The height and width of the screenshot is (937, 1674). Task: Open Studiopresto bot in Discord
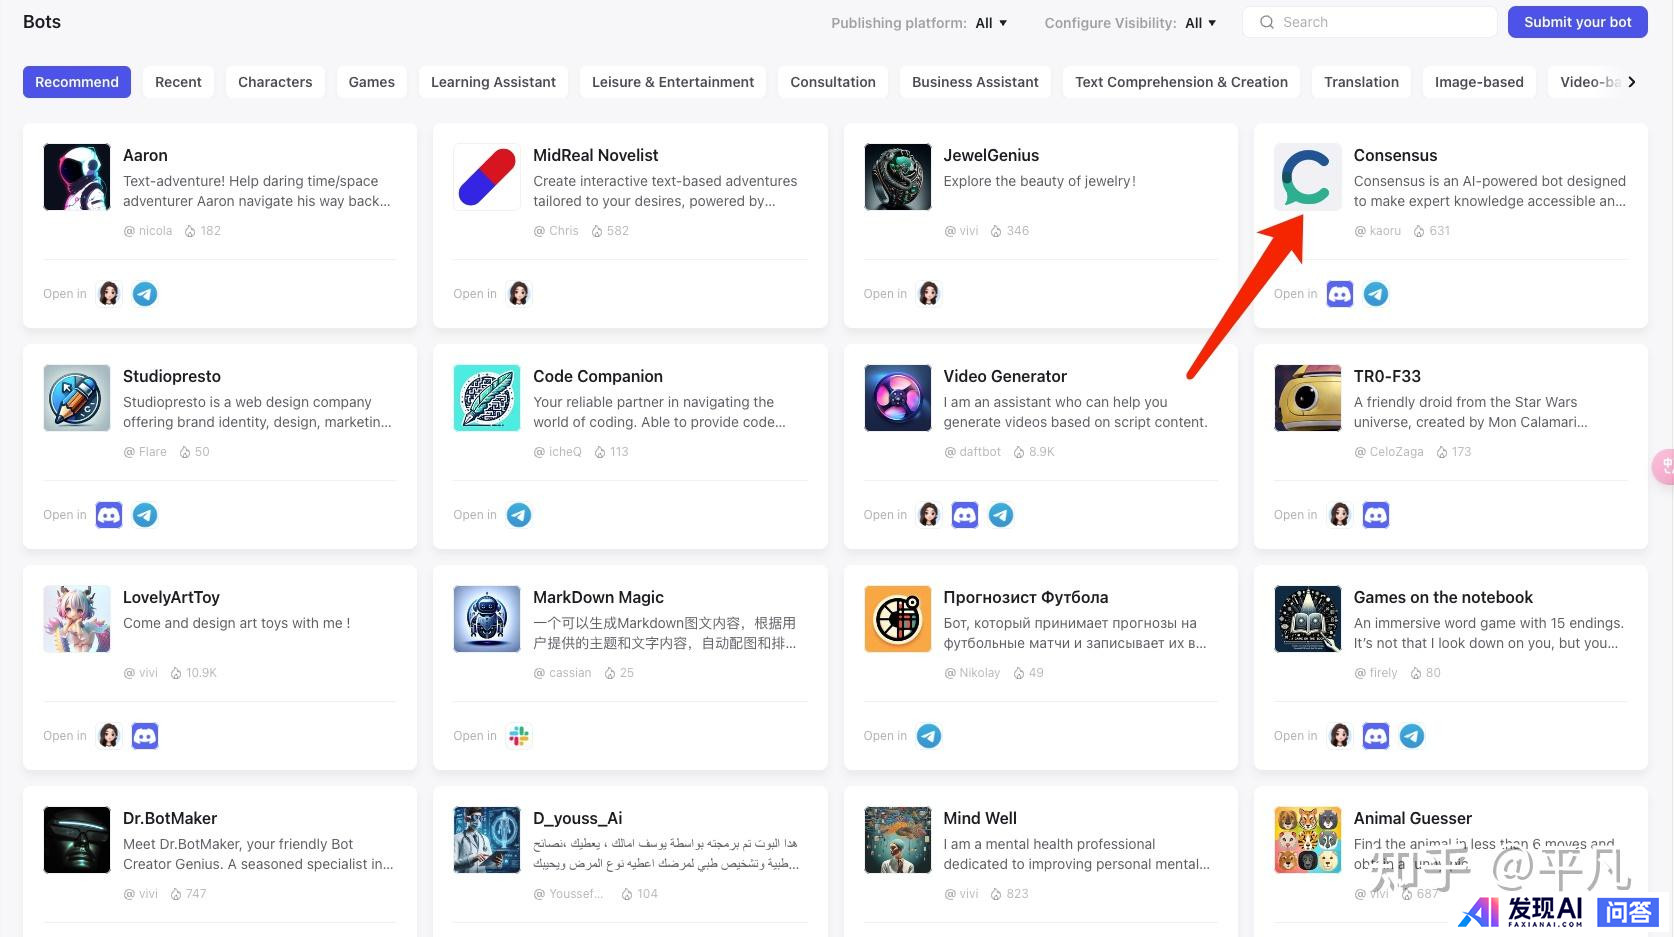point(109,515)
